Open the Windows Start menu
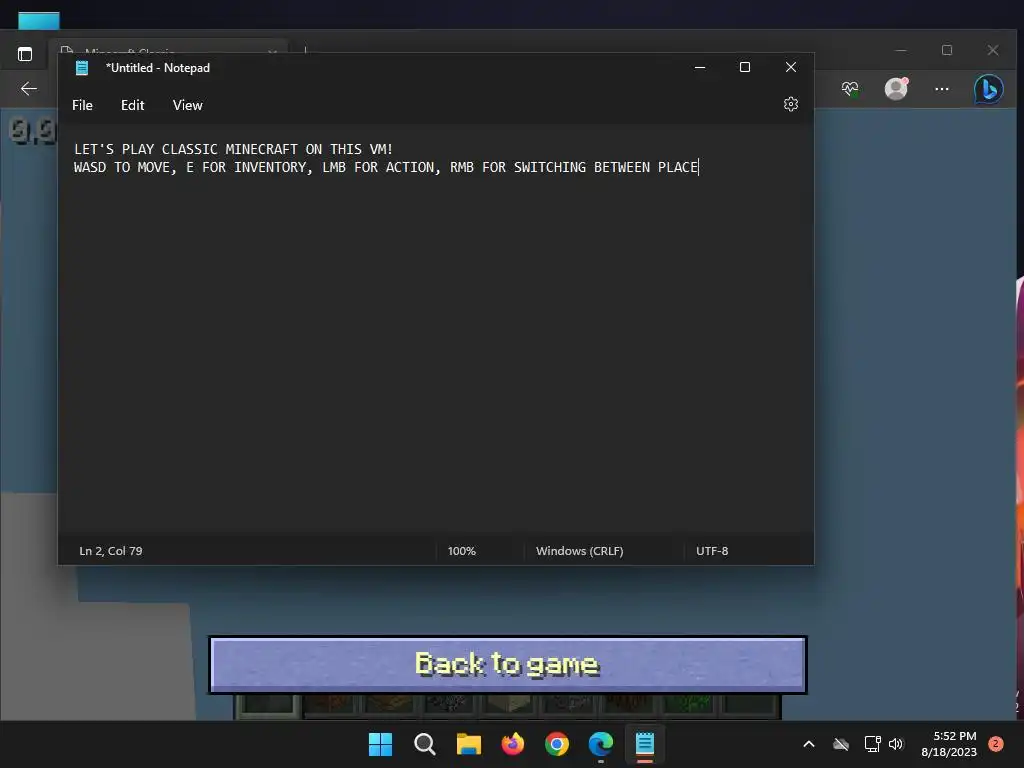The height and width of the screenshot is (768, 1024). [380, 744]
